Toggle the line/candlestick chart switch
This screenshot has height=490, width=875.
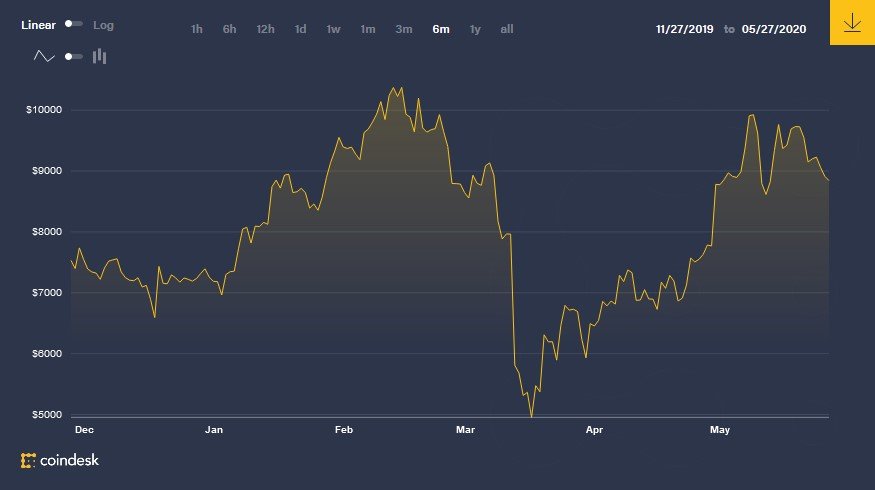(x=74, y=56)
